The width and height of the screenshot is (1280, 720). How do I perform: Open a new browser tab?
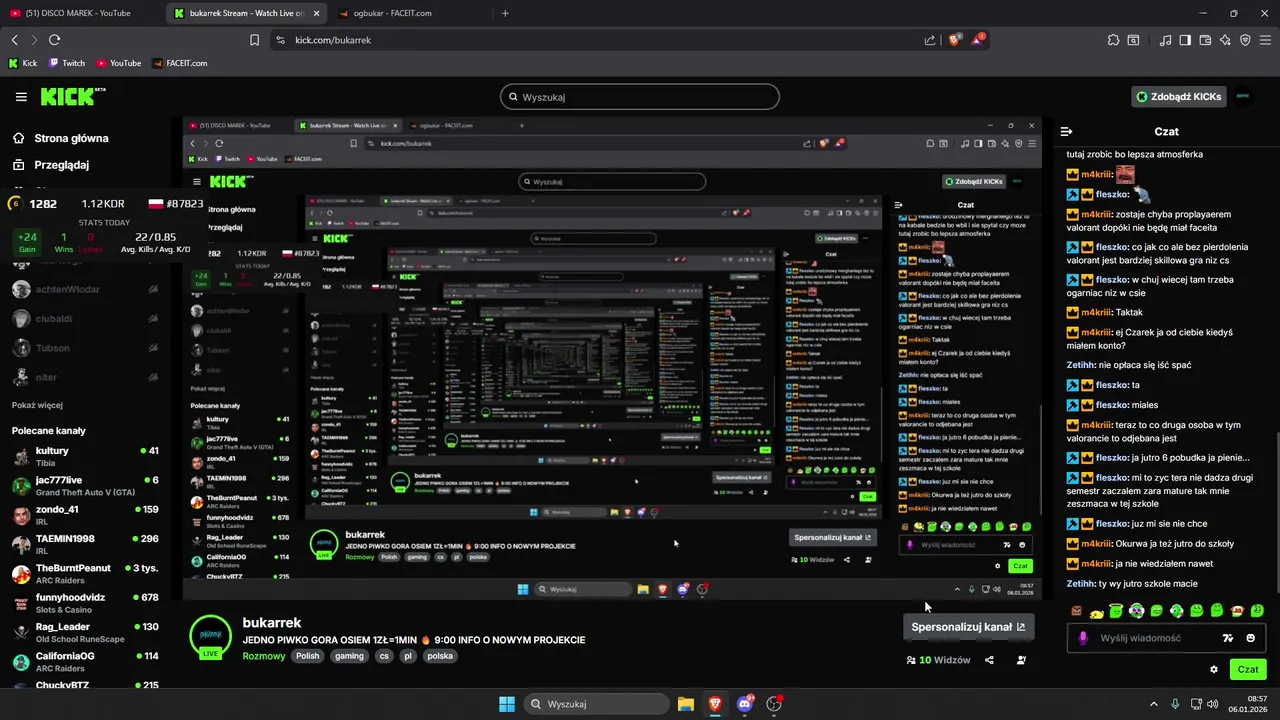505,13
